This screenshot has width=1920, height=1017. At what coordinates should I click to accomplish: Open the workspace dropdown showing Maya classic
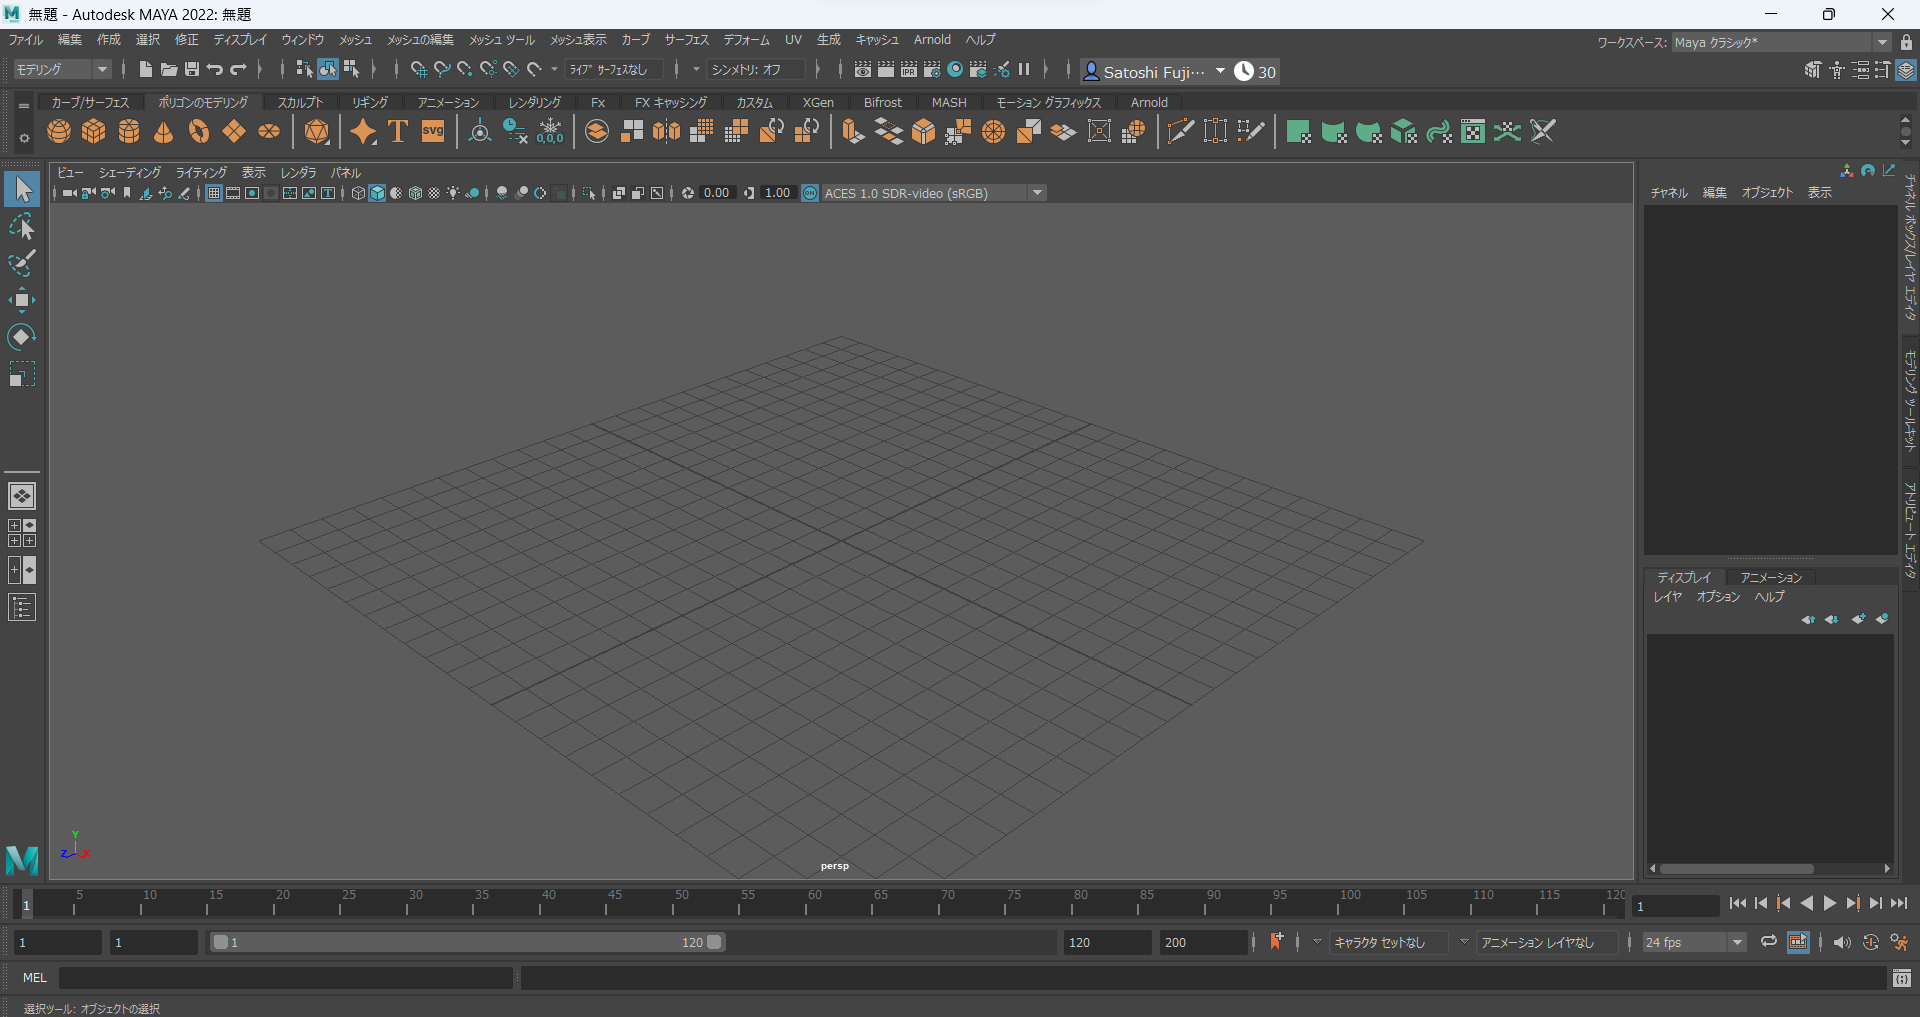point(1884,42)
